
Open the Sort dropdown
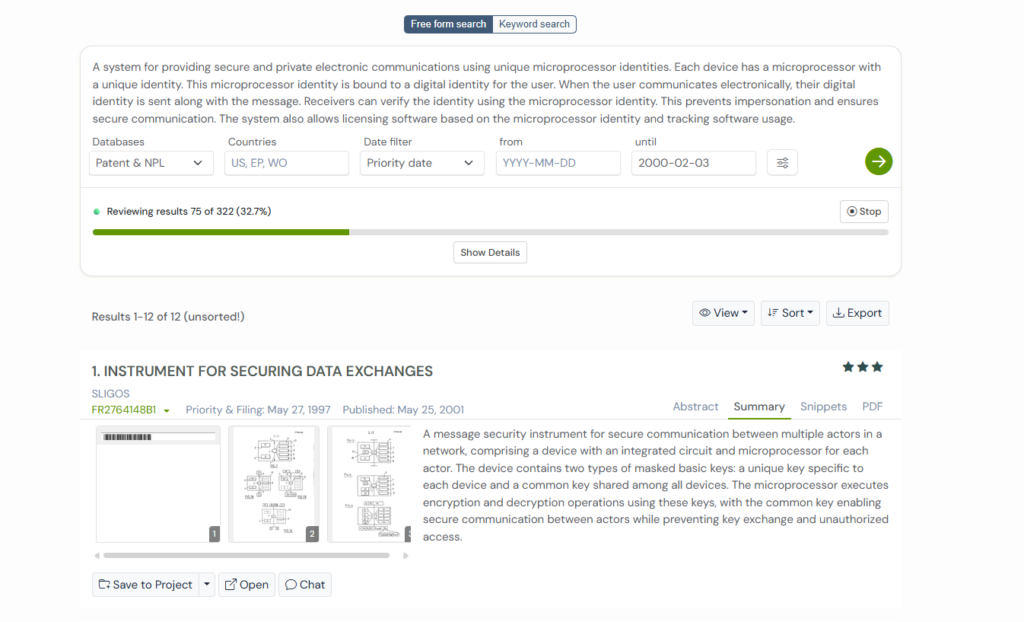[x=789, y=313]
